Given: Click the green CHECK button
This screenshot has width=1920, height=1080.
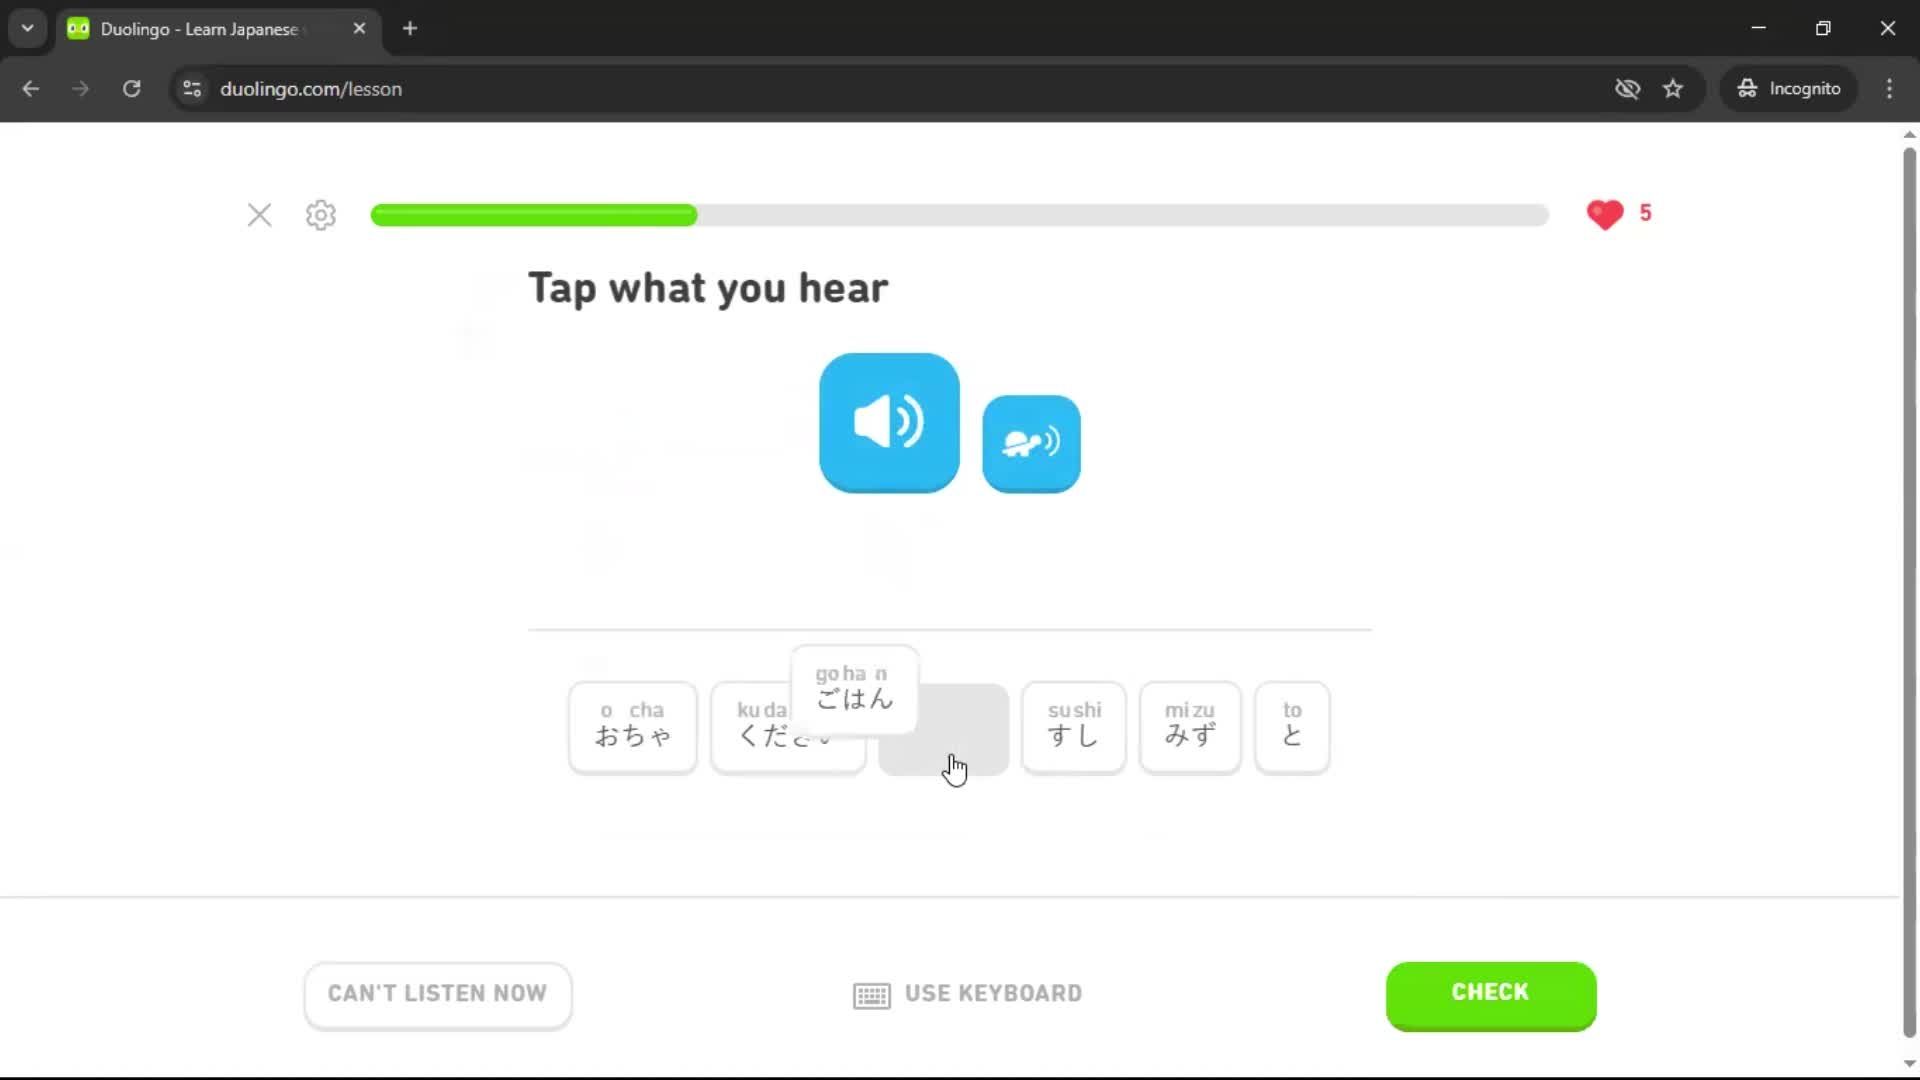Looking at the screenshot, I should [1491, 994].
